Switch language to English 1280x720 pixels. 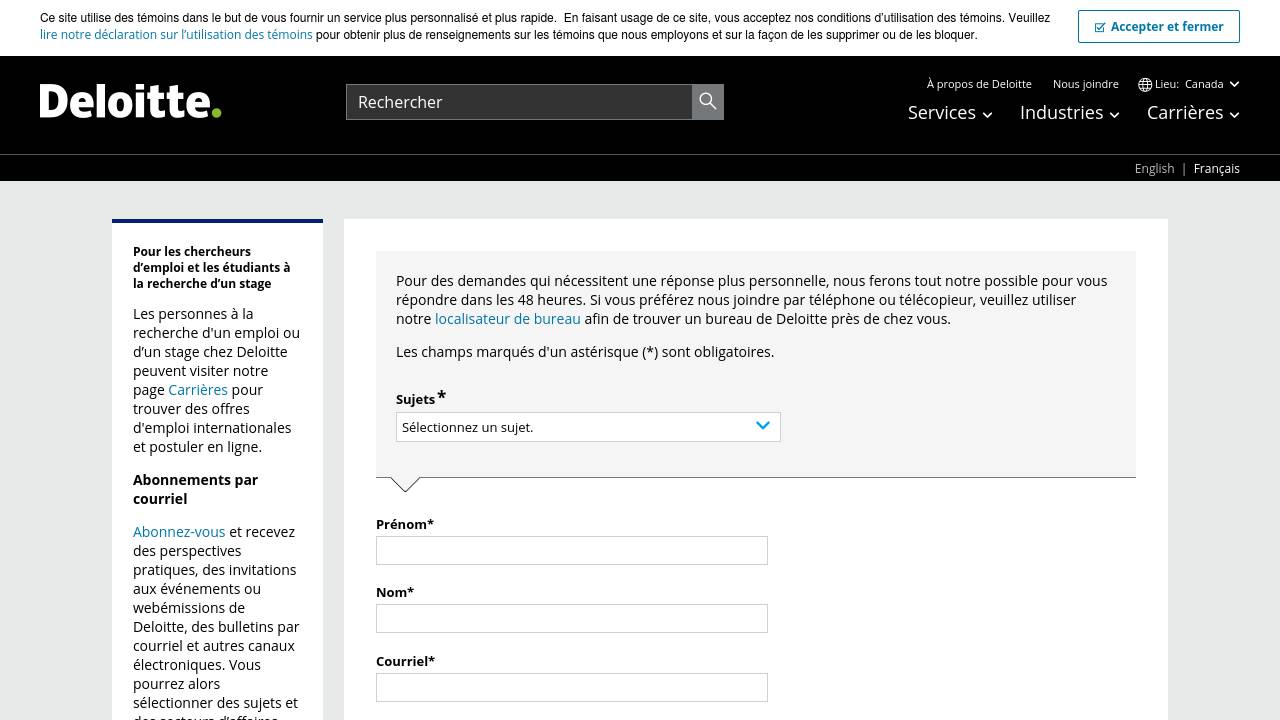pyautogui.click(x=1154, y=168)
